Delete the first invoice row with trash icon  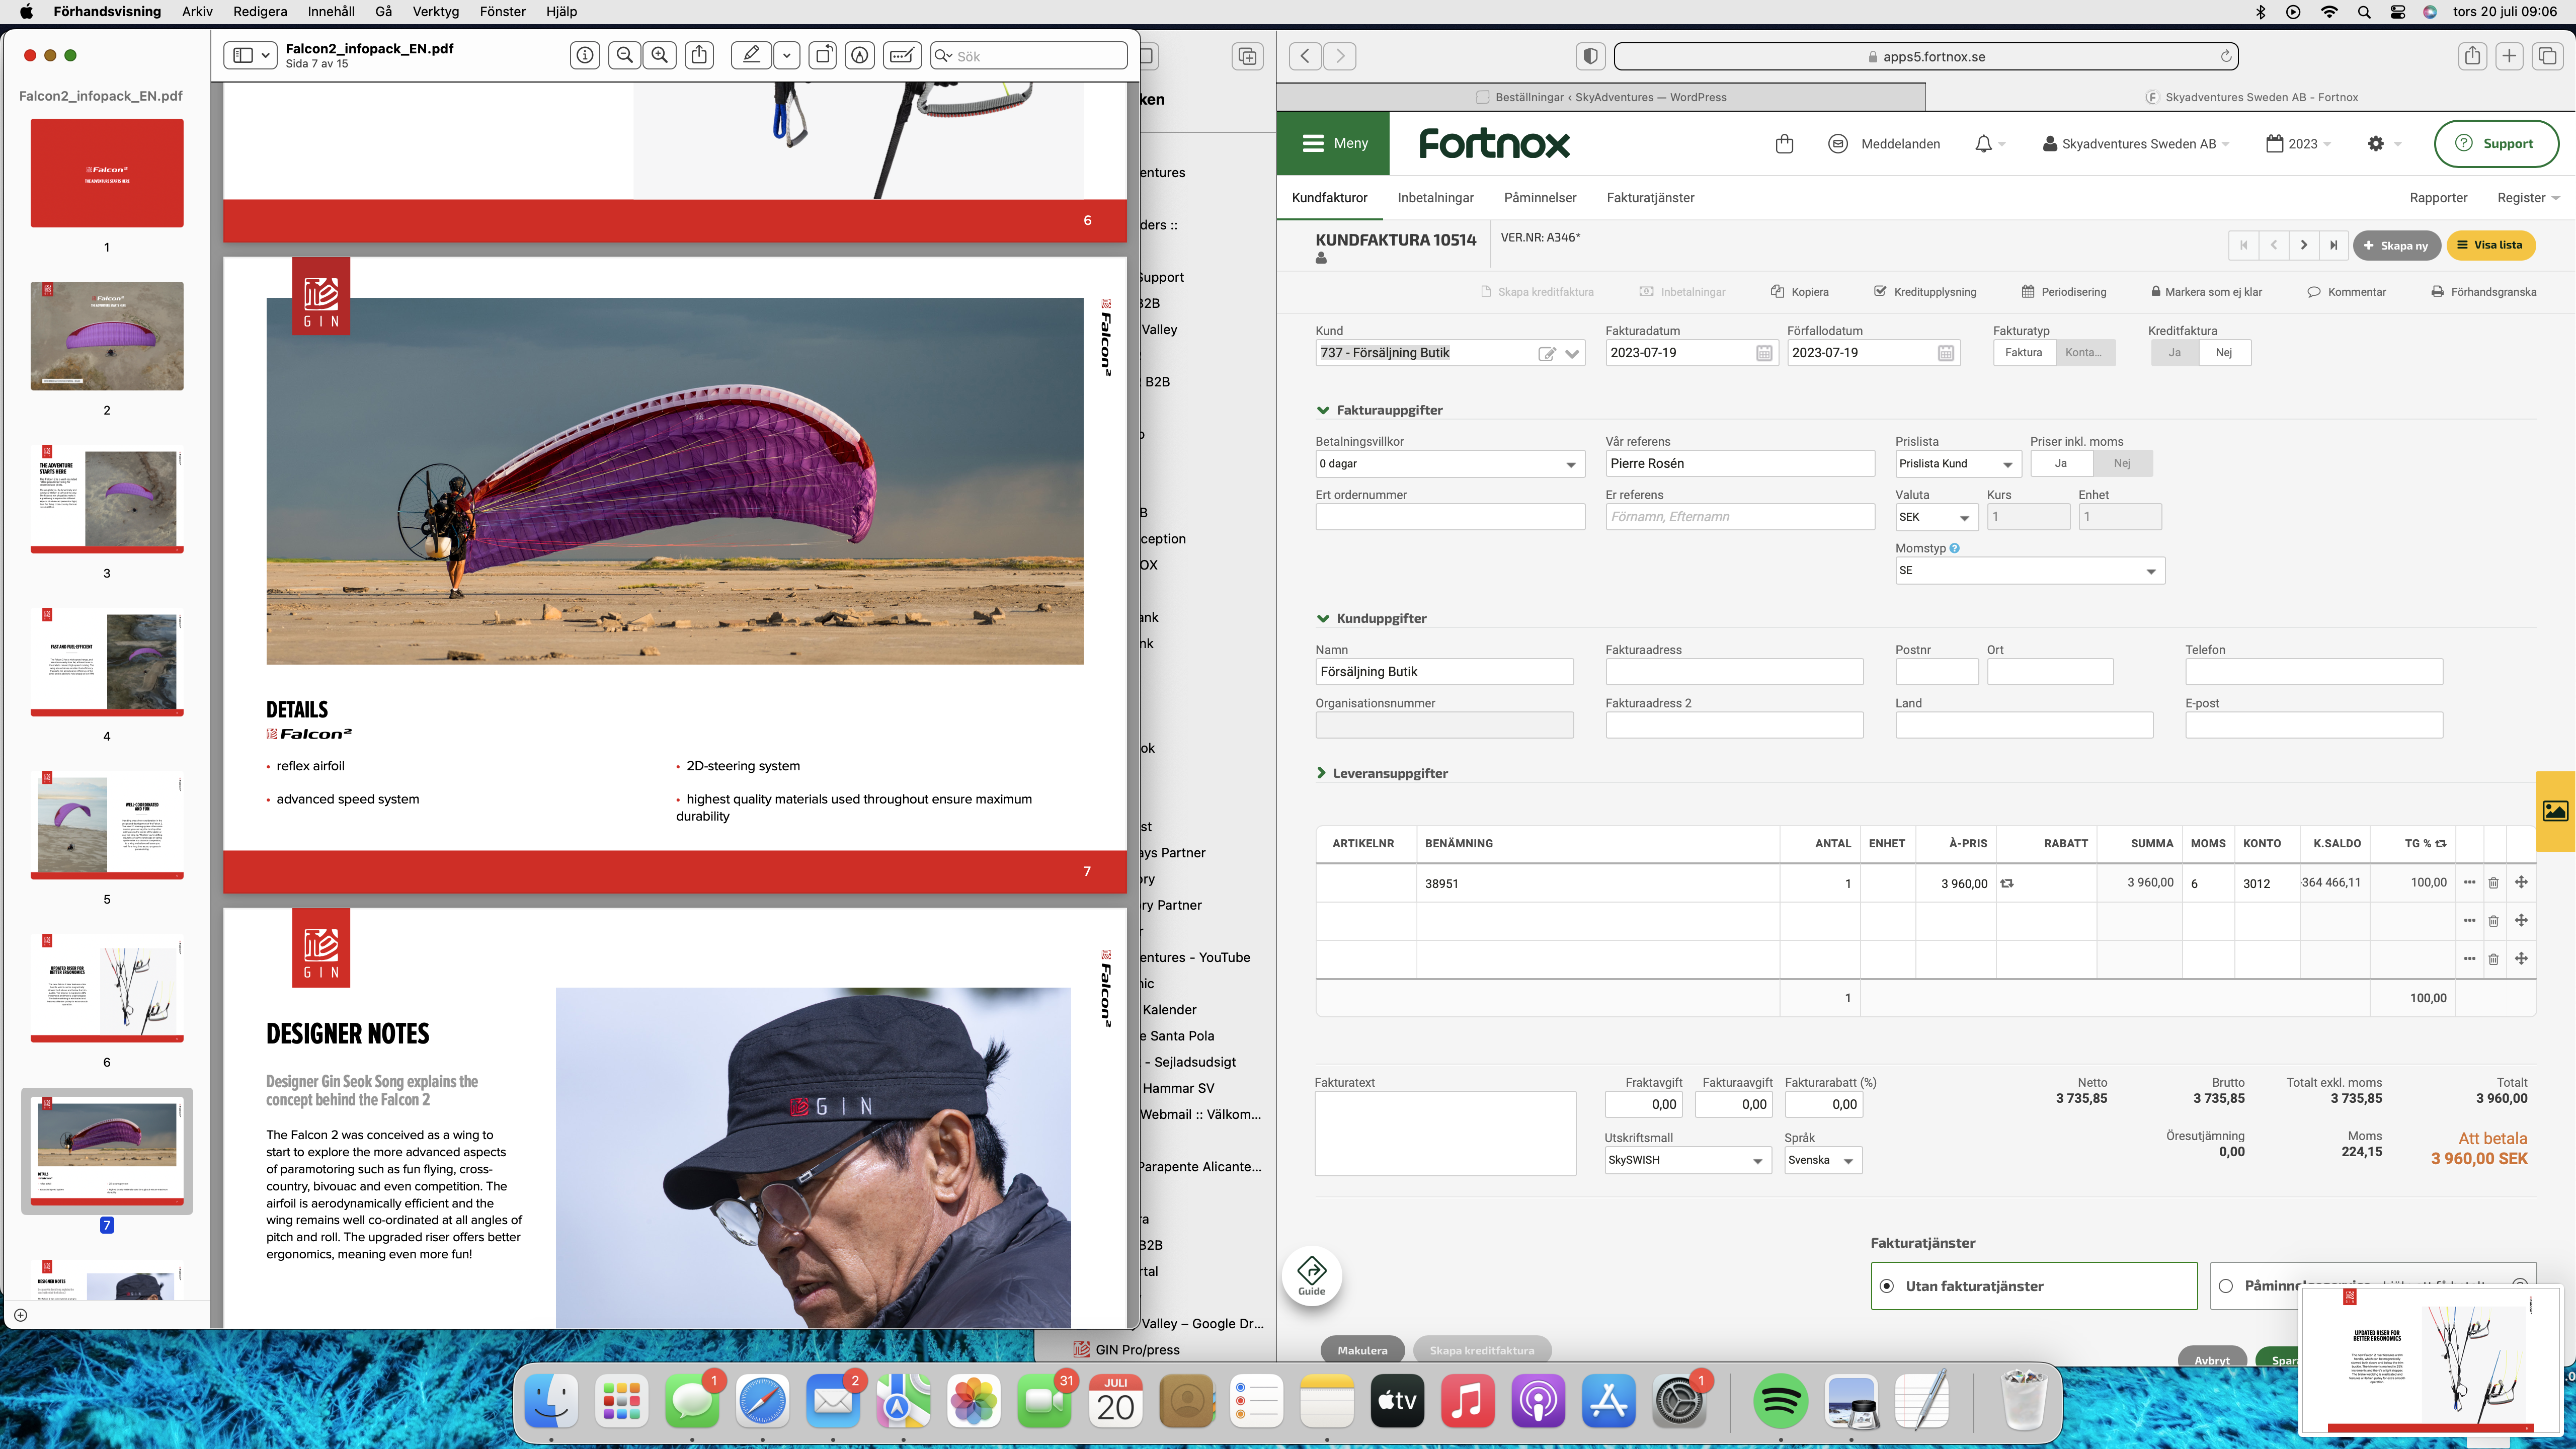coord(2493,883)
